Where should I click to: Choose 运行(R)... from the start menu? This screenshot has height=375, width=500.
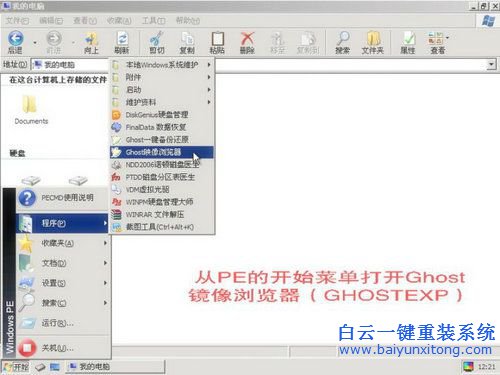coord(63,323)
